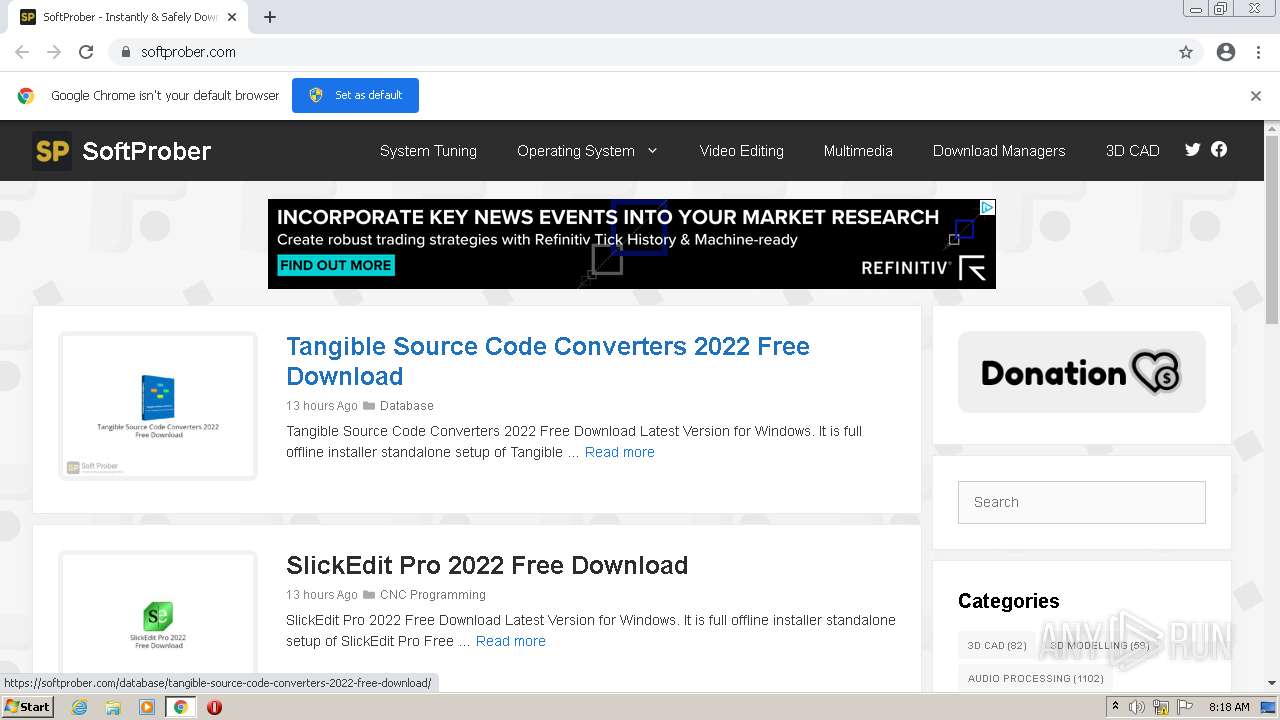The image size is (1280, 720).
Task: Click the taskbar clock 8:18 AM
Action: point(1229,707)
